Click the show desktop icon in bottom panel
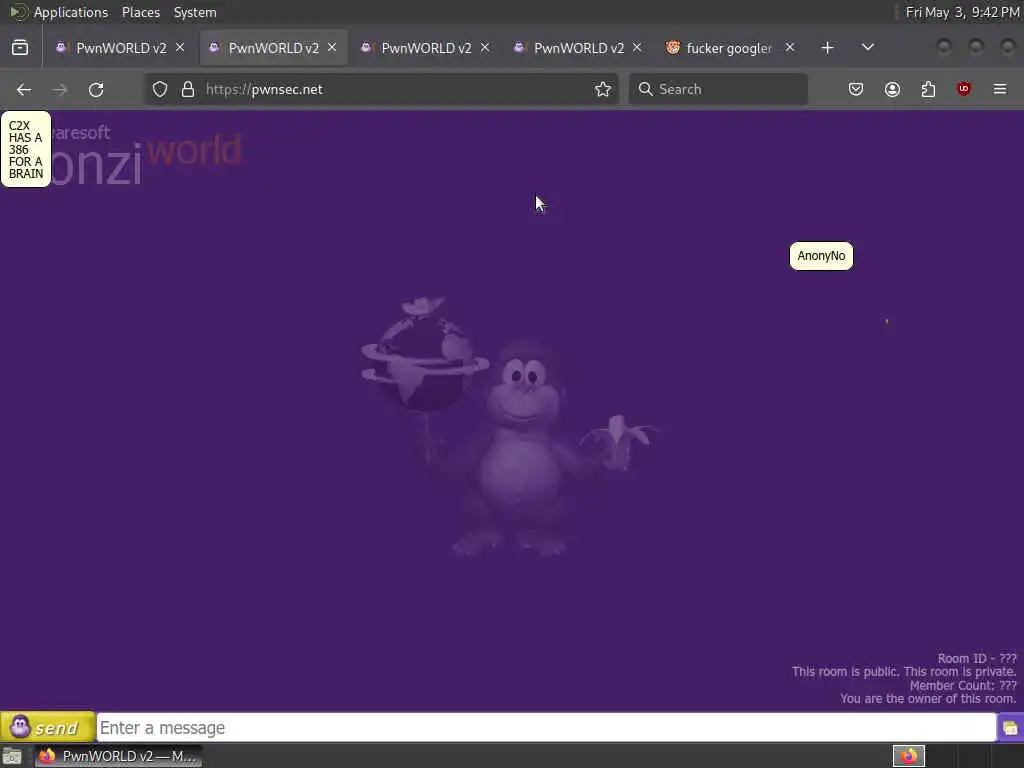This screenshot has height=768, width=1024. point(12,757)
